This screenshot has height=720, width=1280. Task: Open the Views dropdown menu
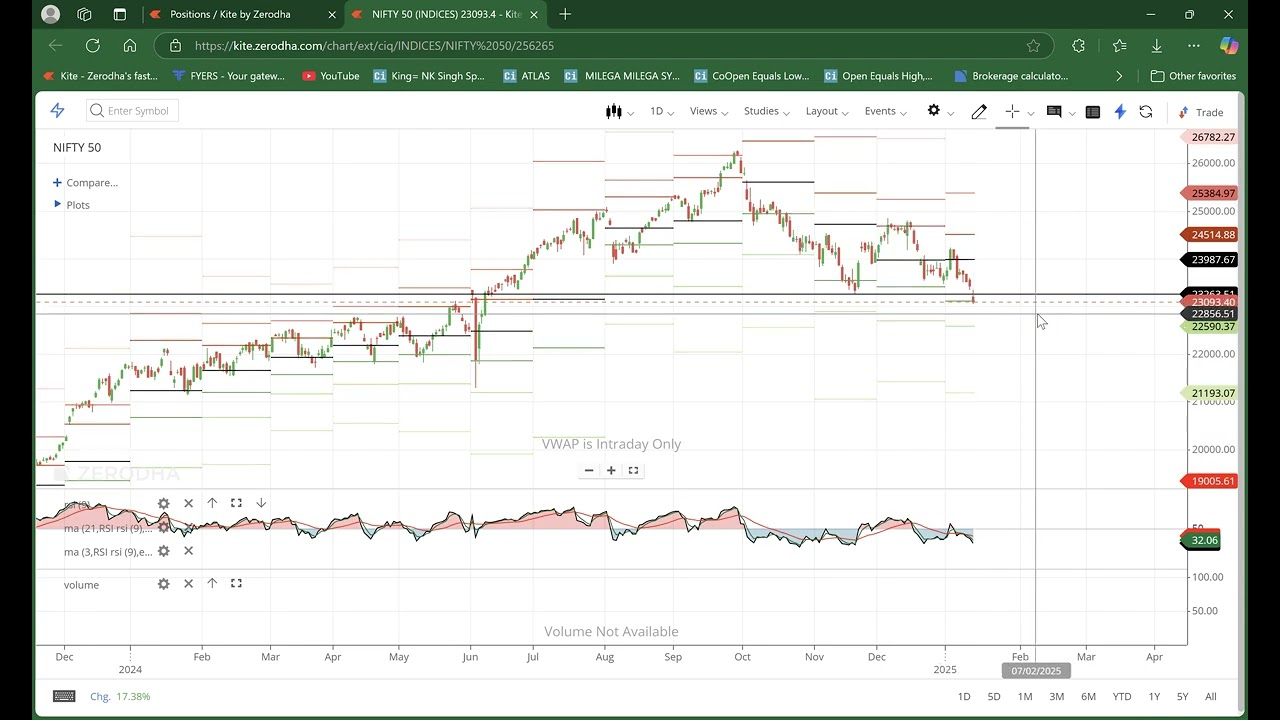[709, 111]
